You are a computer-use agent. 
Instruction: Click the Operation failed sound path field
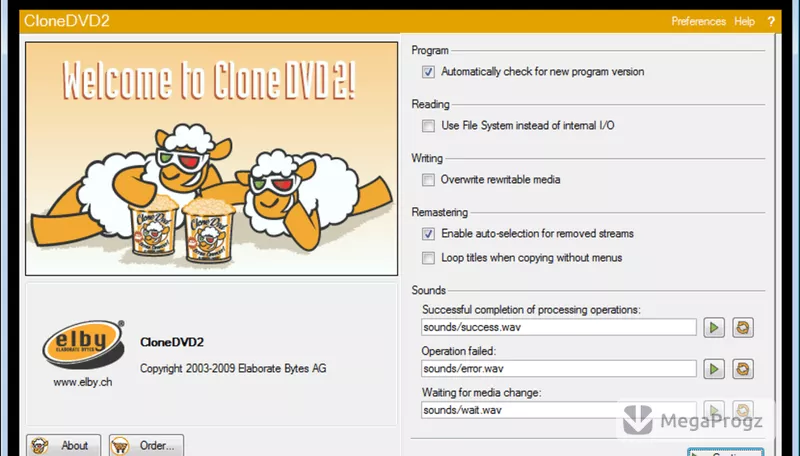[559, 369]
